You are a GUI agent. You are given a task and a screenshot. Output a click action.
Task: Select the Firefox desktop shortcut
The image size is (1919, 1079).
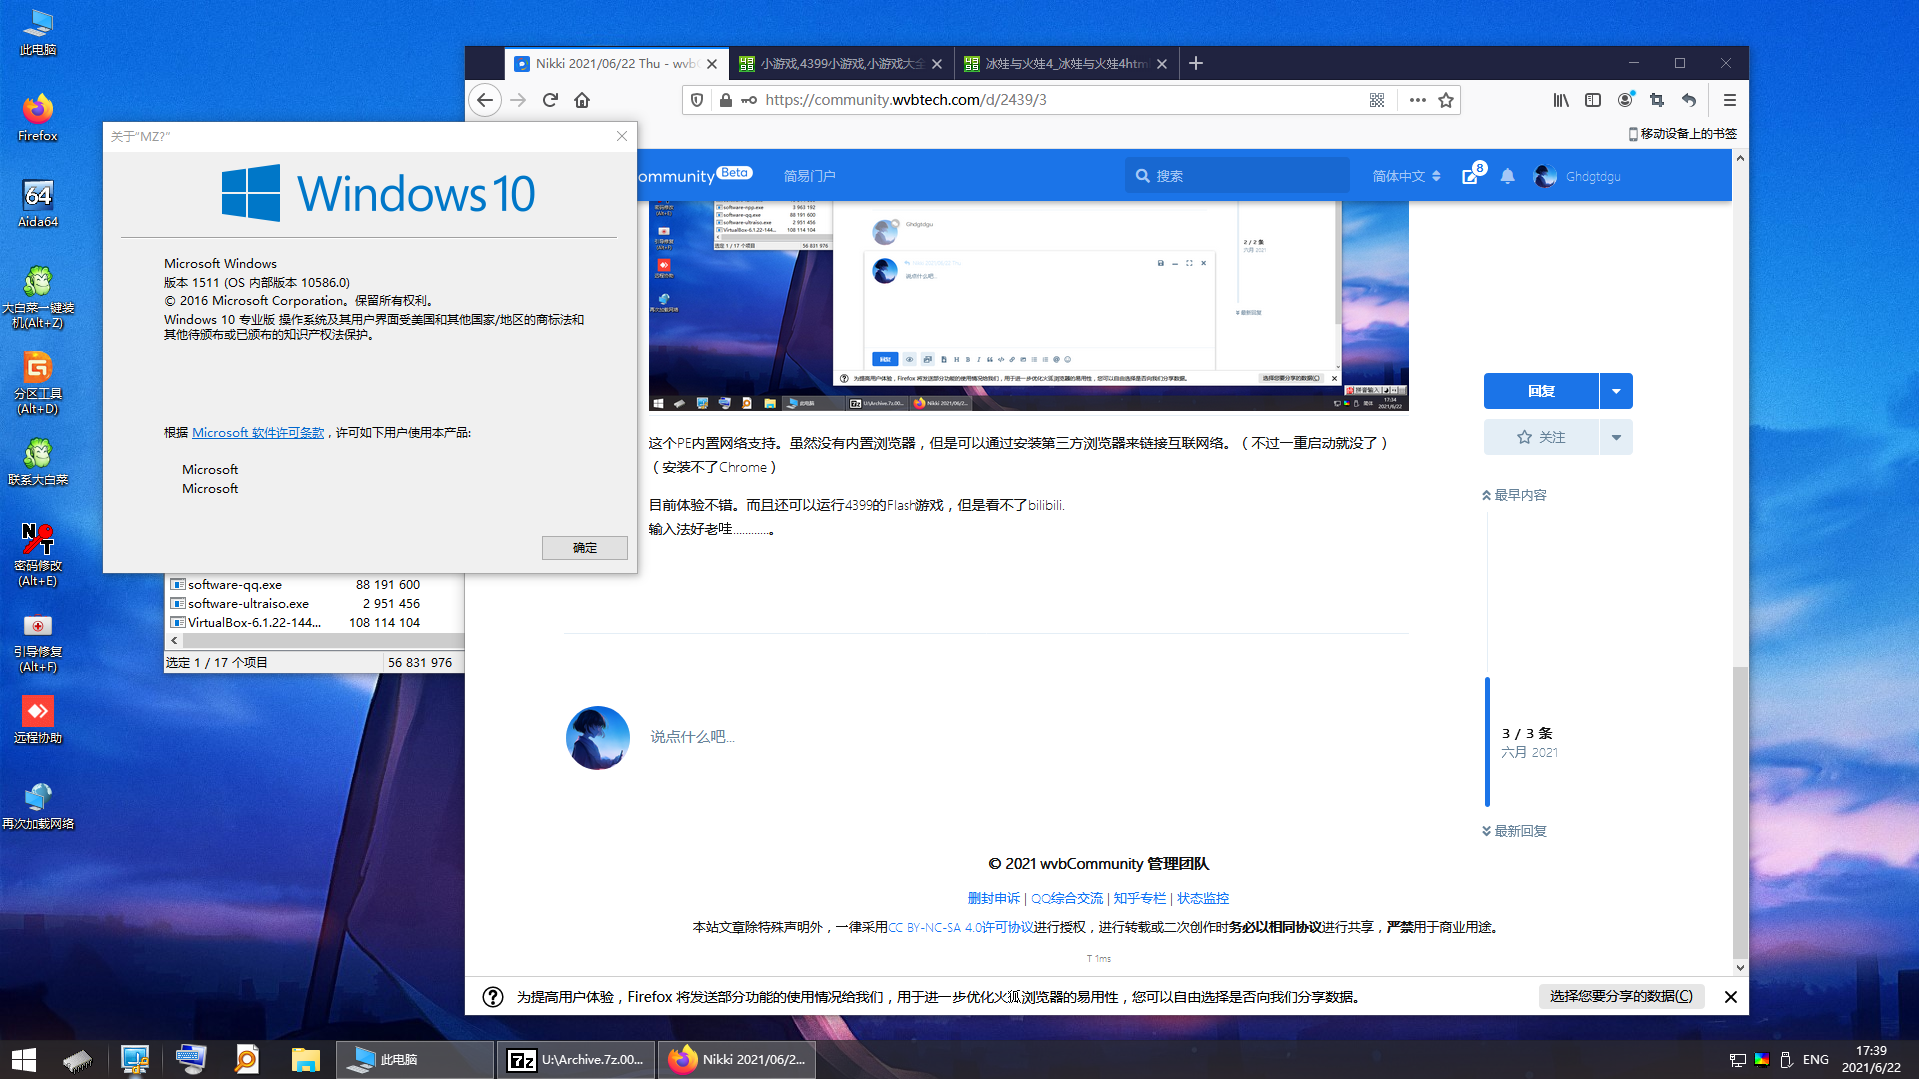pyautogui.click(x=38, y=117)
